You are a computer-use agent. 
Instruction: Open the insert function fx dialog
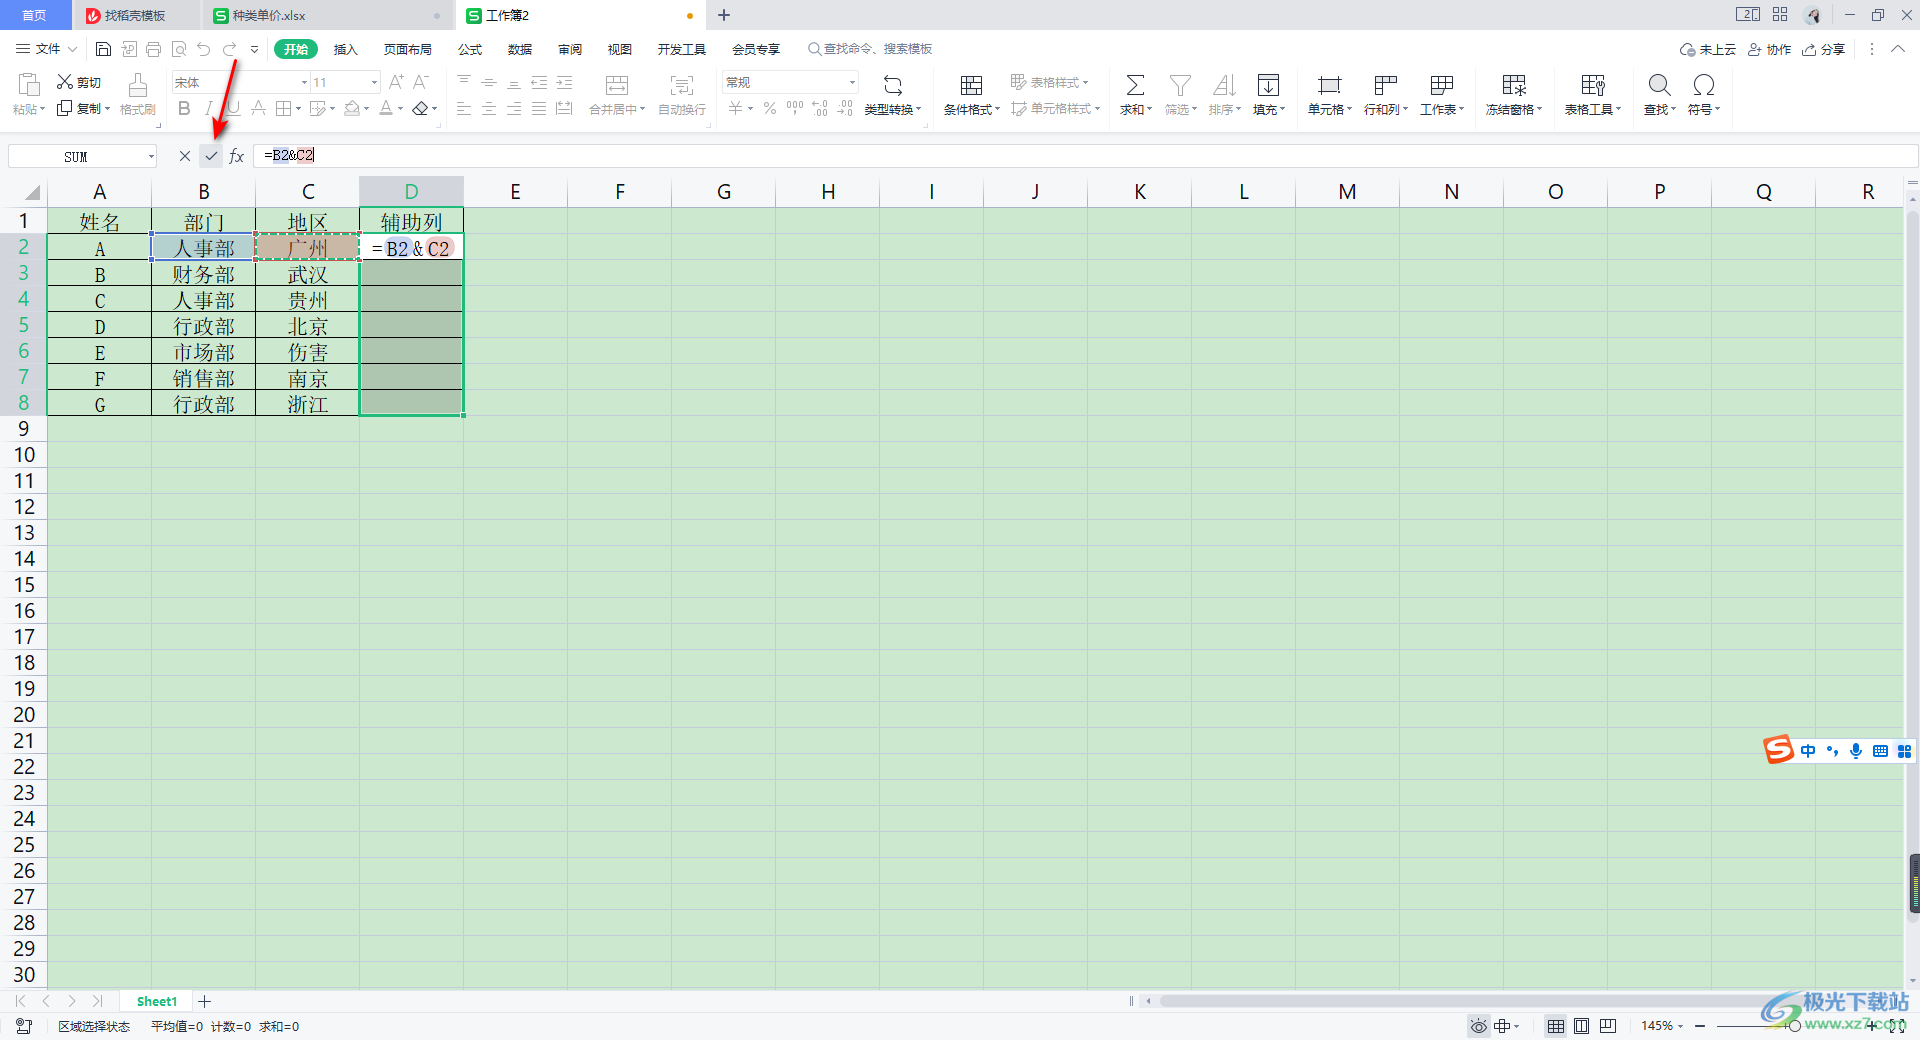point(237,156)
